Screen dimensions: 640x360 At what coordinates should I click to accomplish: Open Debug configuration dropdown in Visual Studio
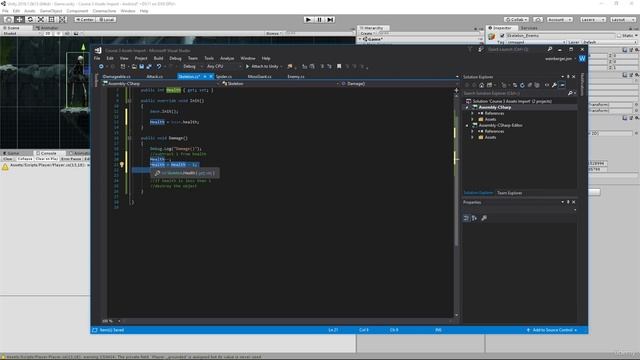[x=192, y=66]
